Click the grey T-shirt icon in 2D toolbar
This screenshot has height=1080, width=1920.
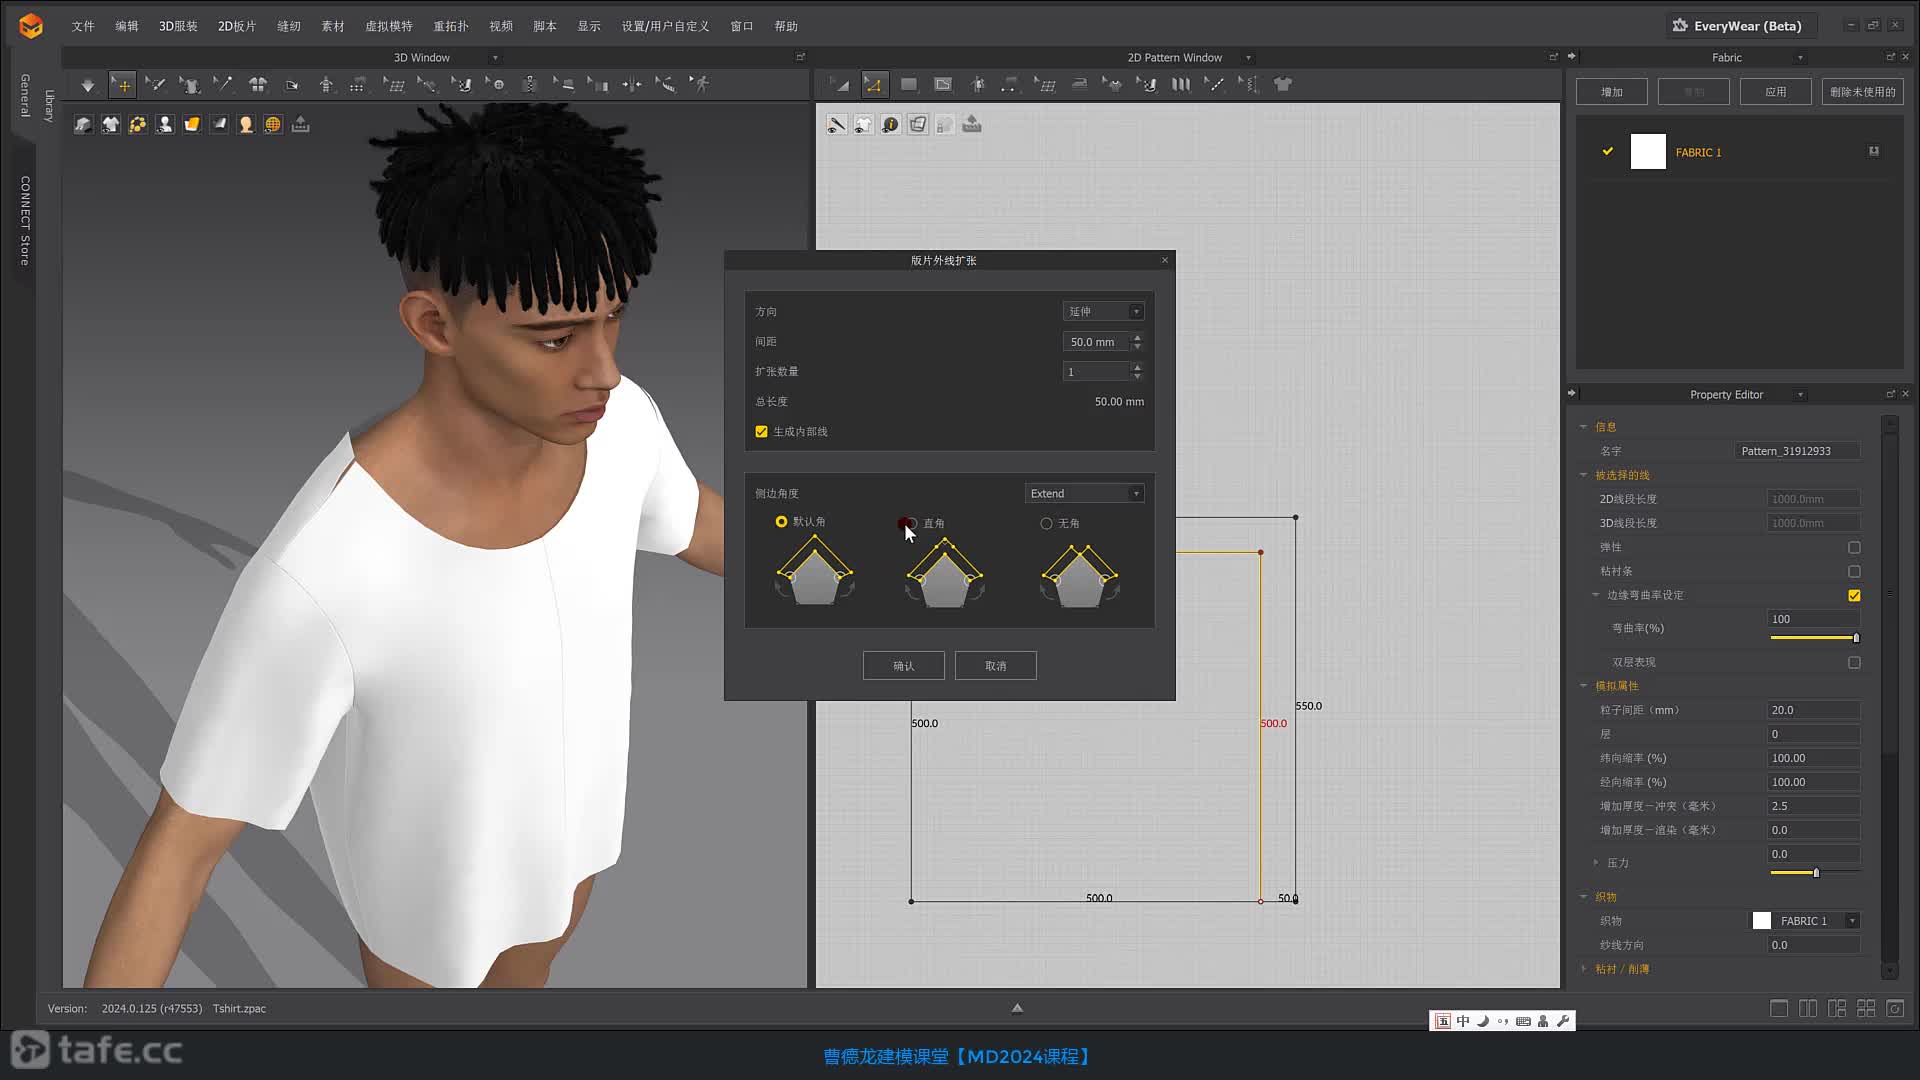pos(1283,85)
